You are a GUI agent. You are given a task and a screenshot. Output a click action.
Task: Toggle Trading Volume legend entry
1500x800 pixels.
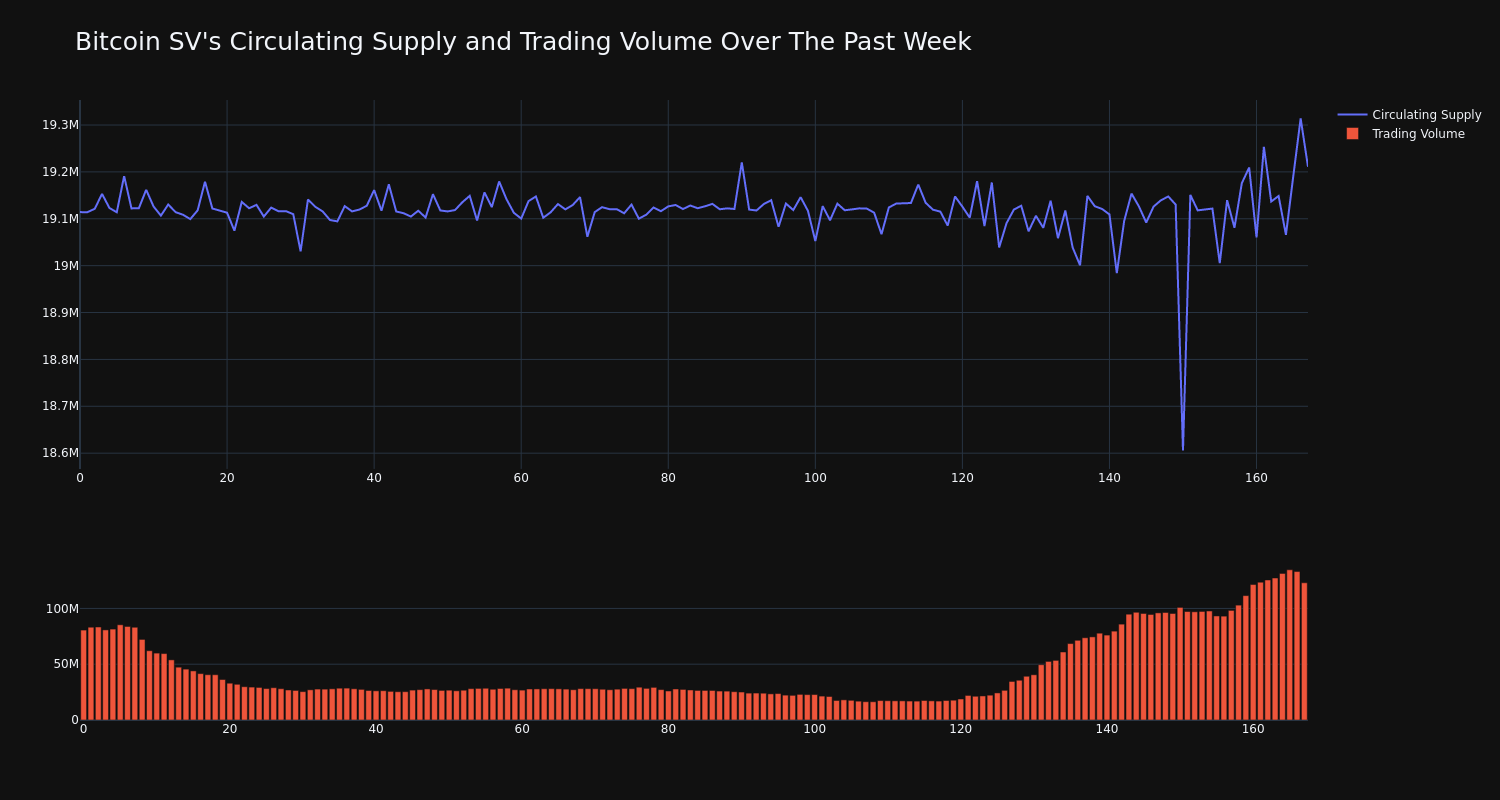coord(1409,134)
